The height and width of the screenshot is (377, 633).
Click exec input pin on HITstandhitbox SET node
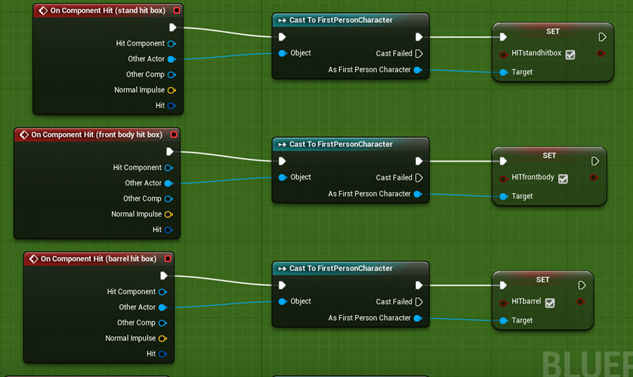[503, 37]
